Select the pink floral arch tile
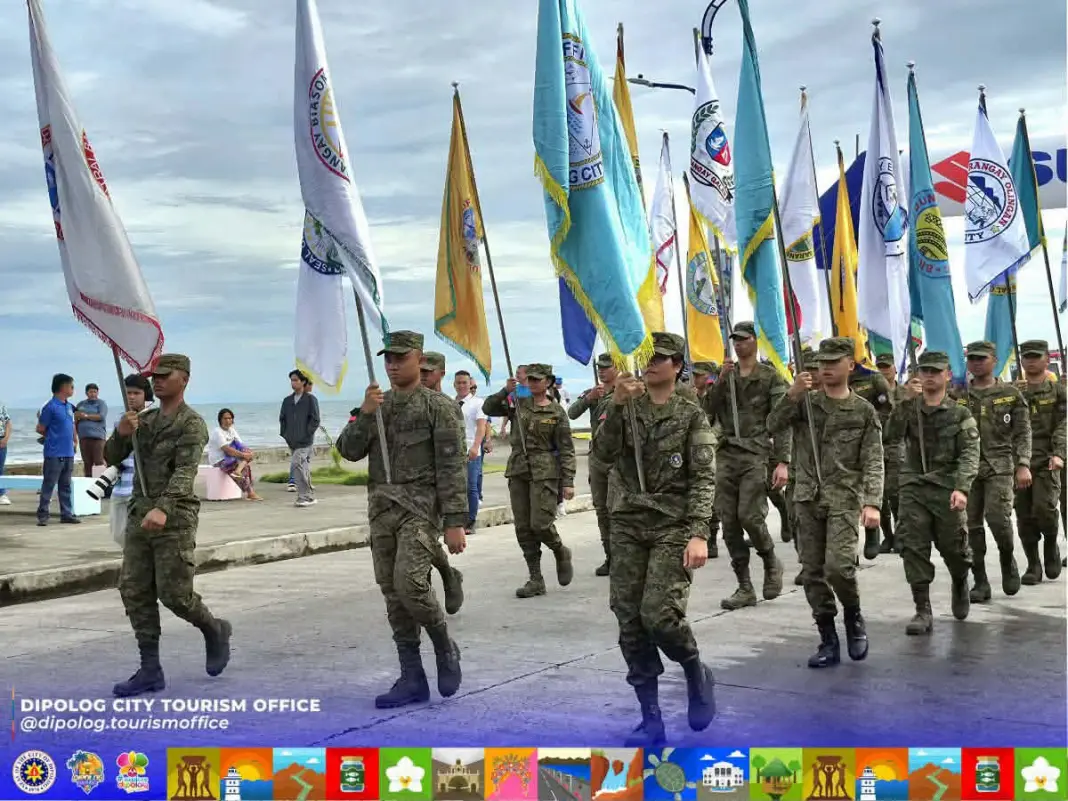Screen dimensions: 1068x801 [511, 774]
